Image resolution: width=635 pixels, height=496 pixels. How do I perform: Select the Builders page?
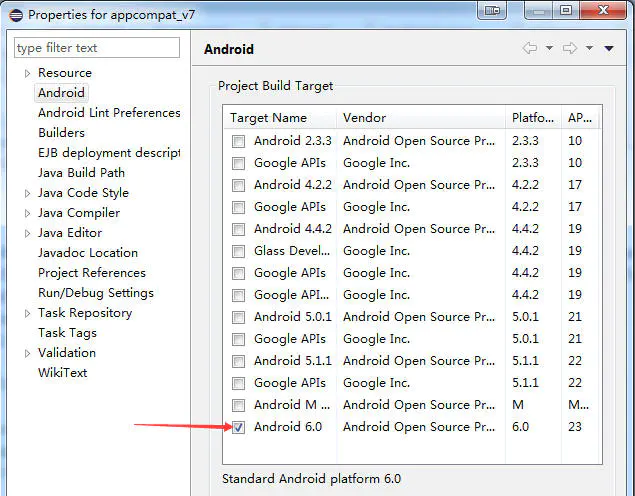point(61,132)
